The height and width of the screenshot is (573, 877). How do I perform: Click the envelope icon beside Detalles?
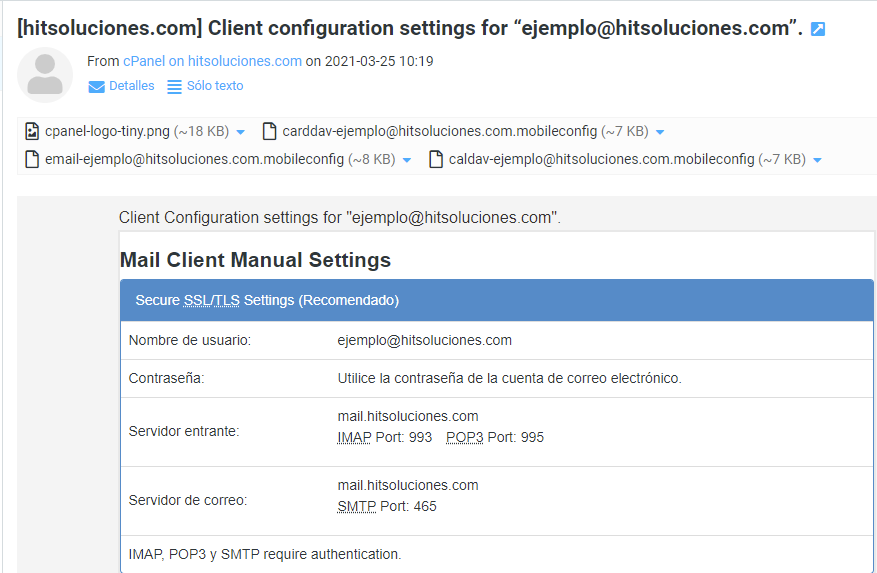97,87
